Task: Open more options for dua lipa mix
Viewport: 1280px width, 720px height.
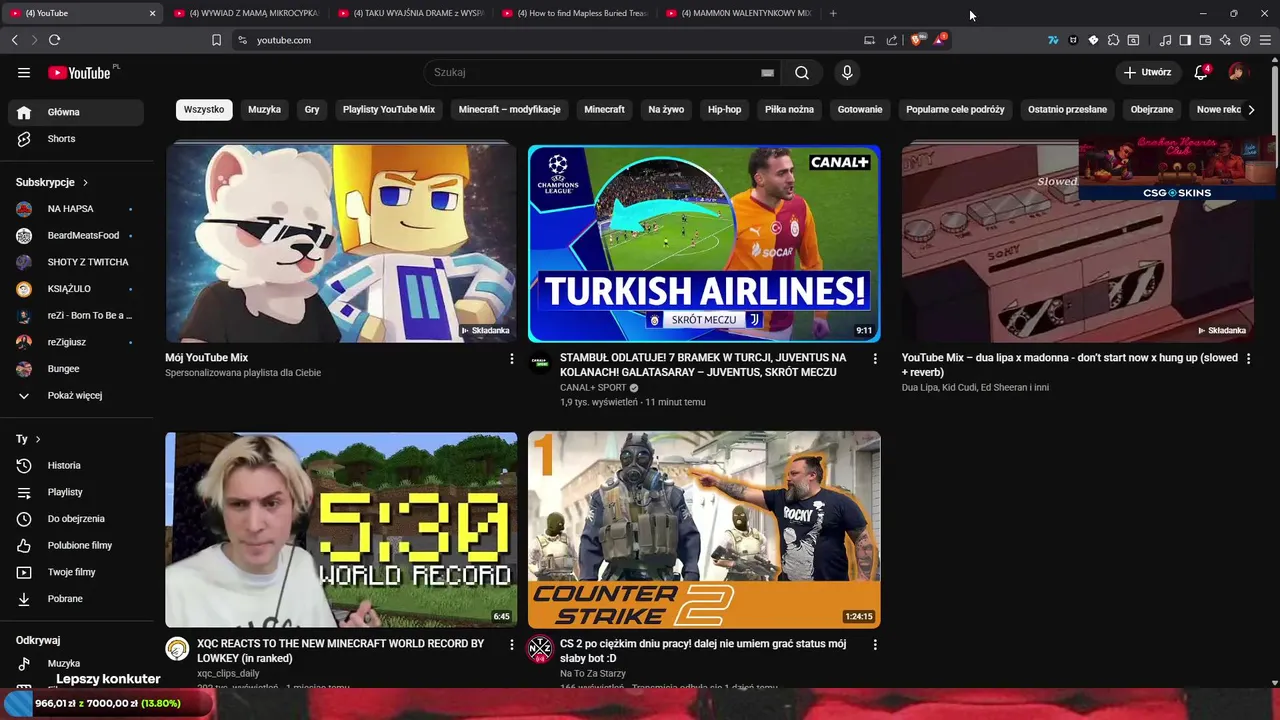Action: pyautogui.click(x=1248, y=358)
